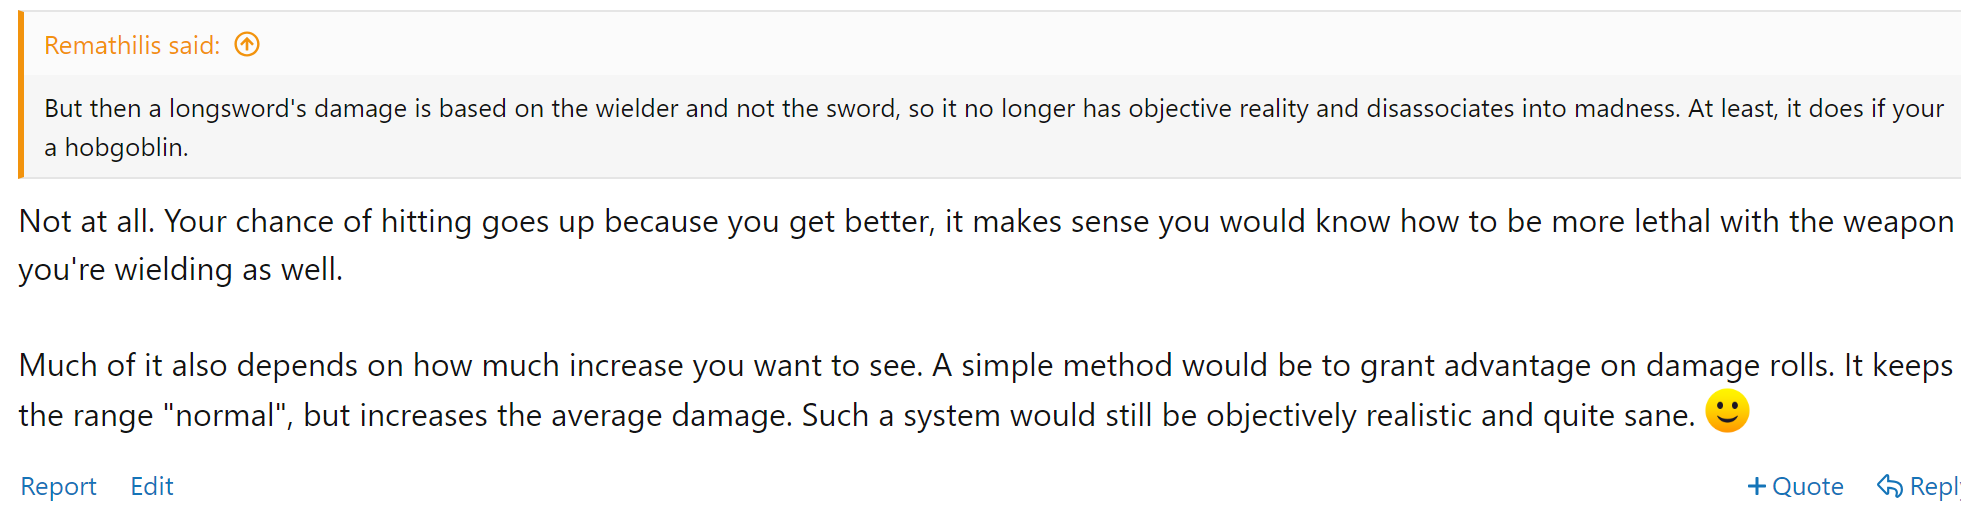Open the 'Remathilis said:' quote source link

[x=132, y=45]
